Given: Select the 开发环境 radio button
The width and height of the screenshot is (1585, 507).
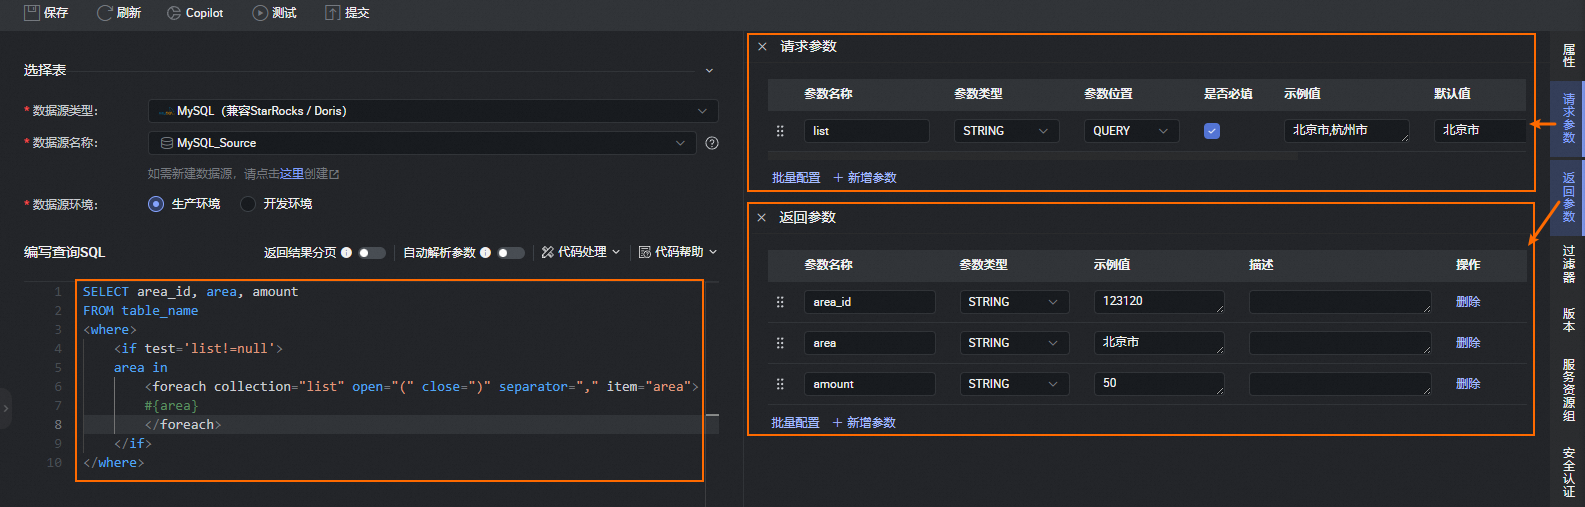Looking at the screenshot, I should tap(248, 204).
